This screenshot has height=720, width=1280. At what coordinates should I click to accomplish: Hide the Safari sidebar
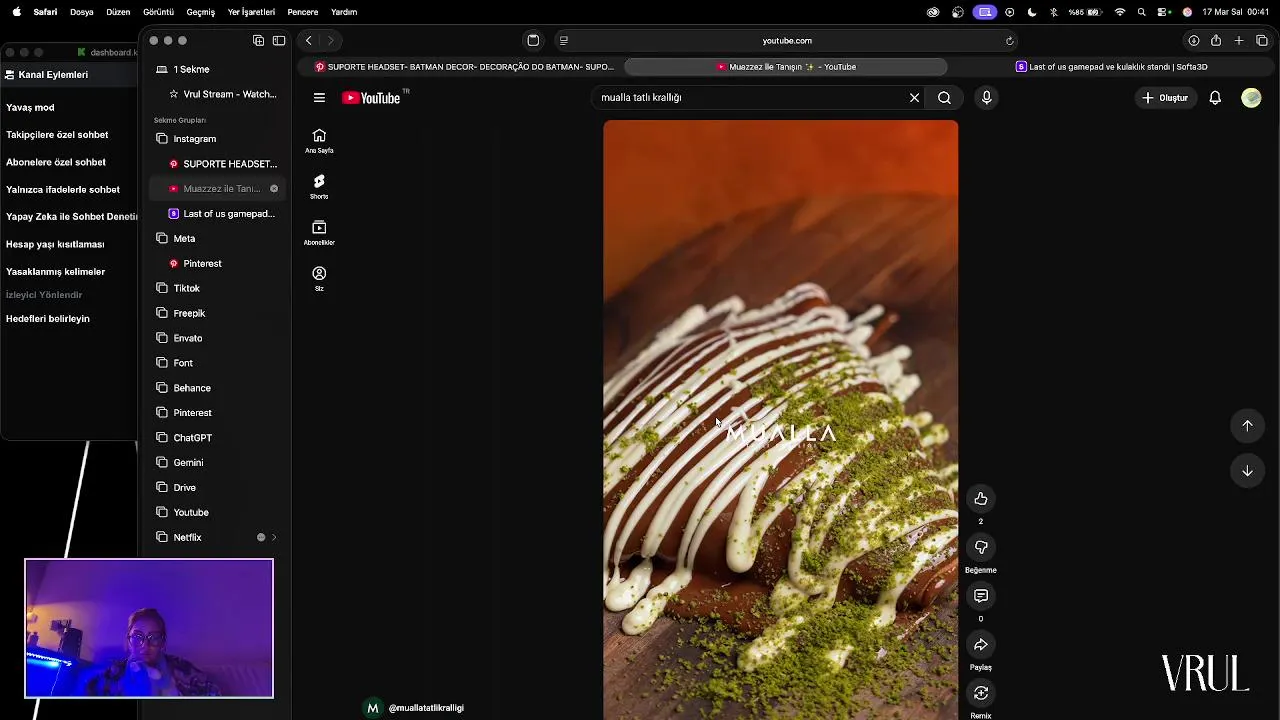[x=279, y=41]
